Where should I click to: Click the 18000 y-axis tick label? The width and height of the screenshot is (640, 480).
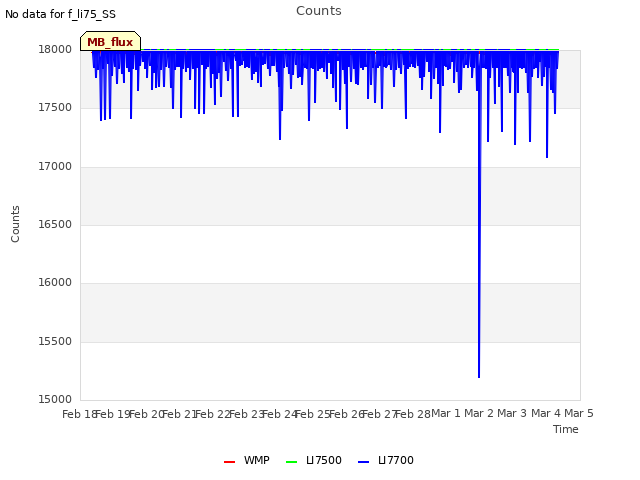click(x=55, y=49)
